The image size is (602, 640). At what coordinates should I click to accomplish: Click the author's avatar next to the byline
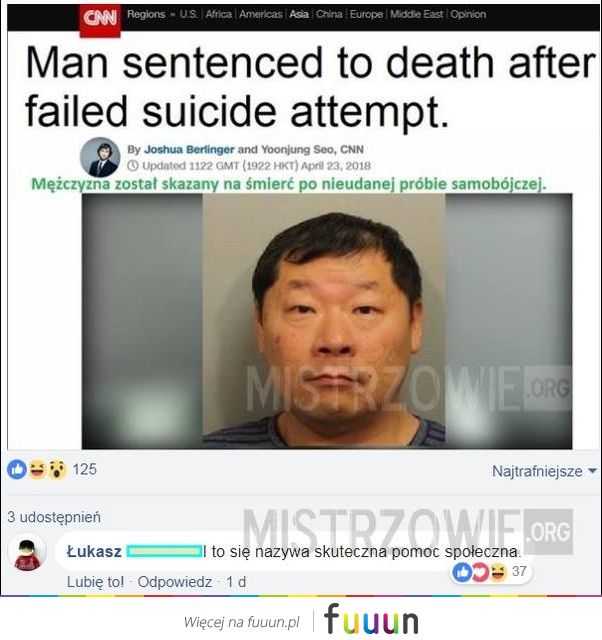[x=100, y=157]
